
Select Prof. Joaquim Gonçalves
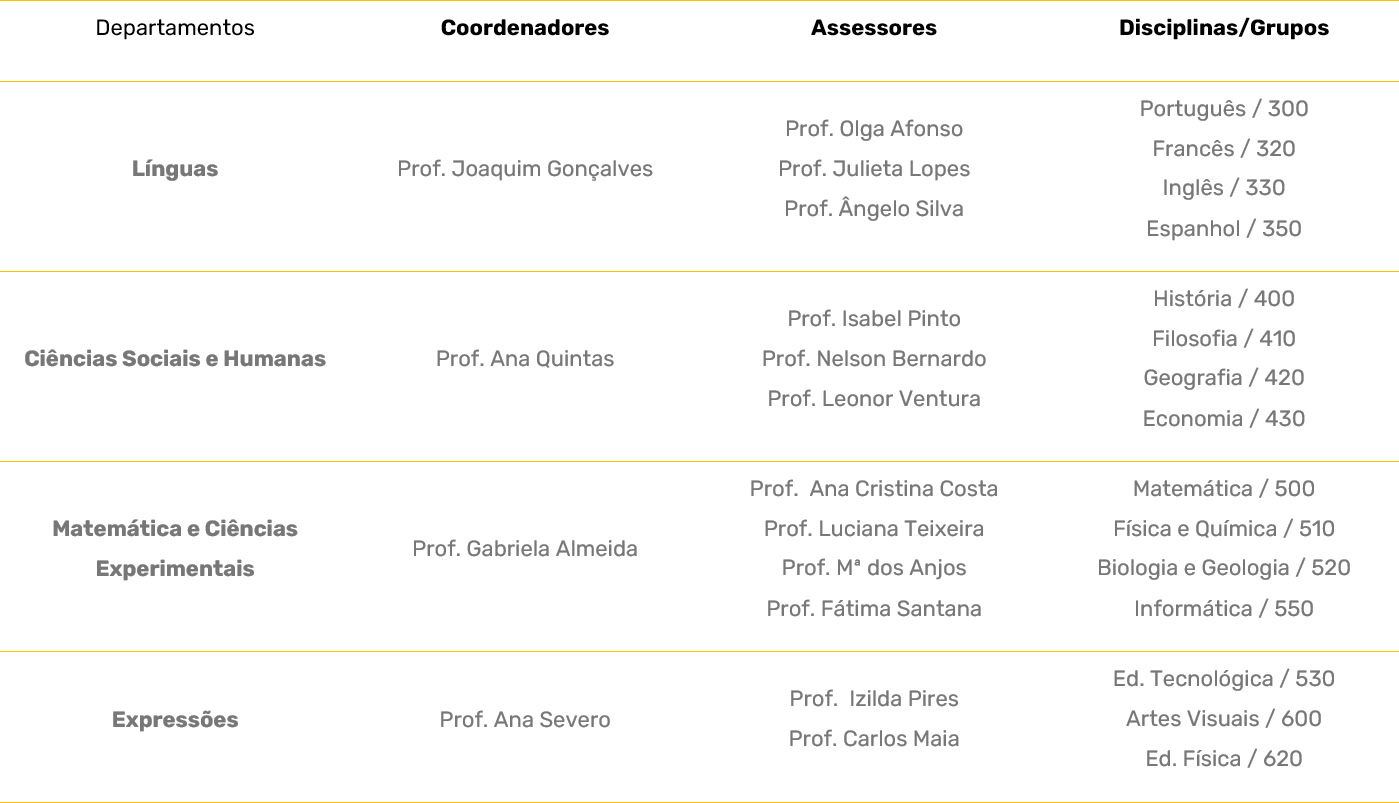(525, 169)
